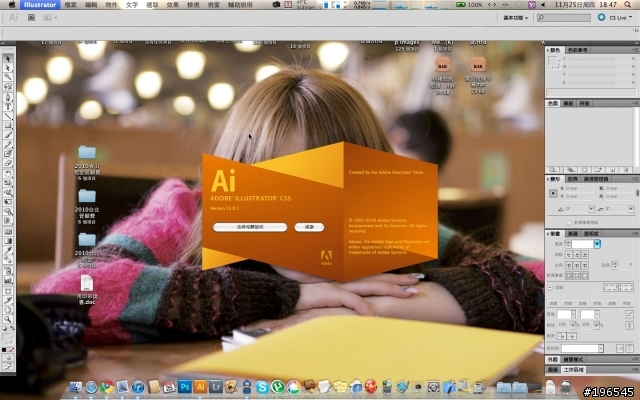Select the Shape Builder tool
The image size is (640, 400).
(x=8, y=211)
